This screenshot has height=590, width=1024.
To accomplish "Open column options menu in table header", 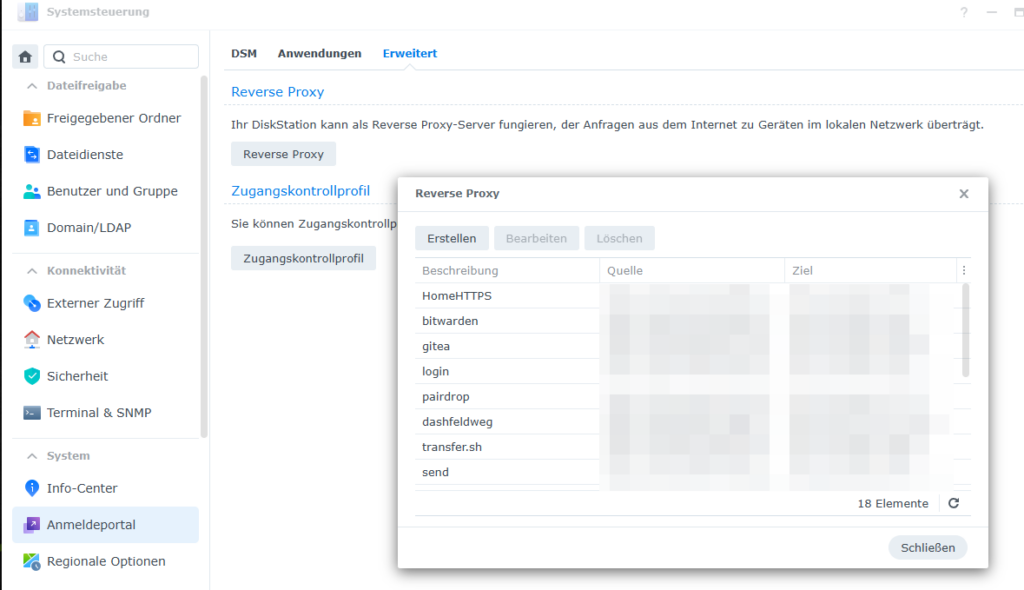I will (963, 271).
